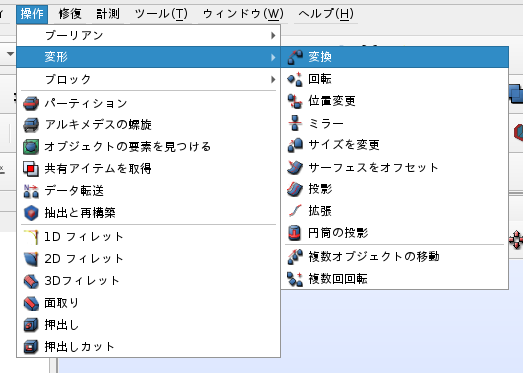Expand the 変形 submenu arrow
This screenshot has width=523, height=373.
click(273, 57)
